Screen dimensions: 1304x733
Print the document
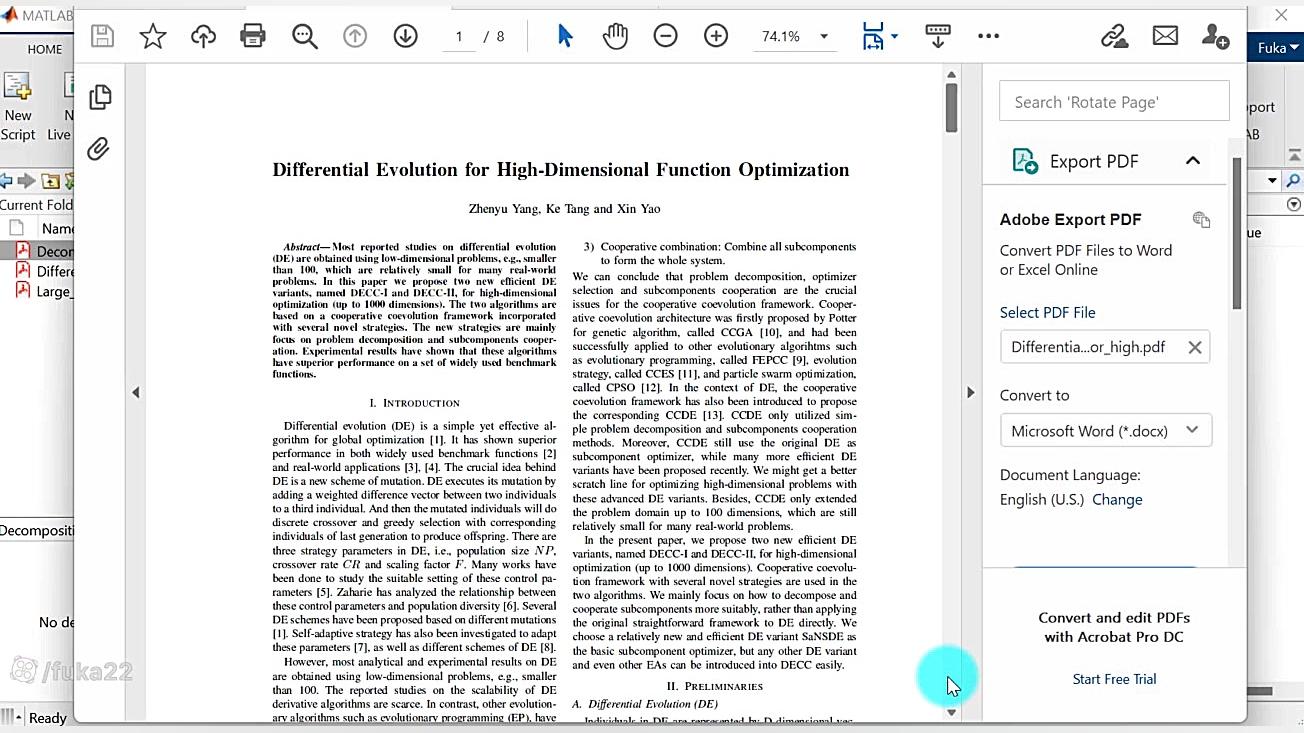pyautogui.click(x=253, y=37)
